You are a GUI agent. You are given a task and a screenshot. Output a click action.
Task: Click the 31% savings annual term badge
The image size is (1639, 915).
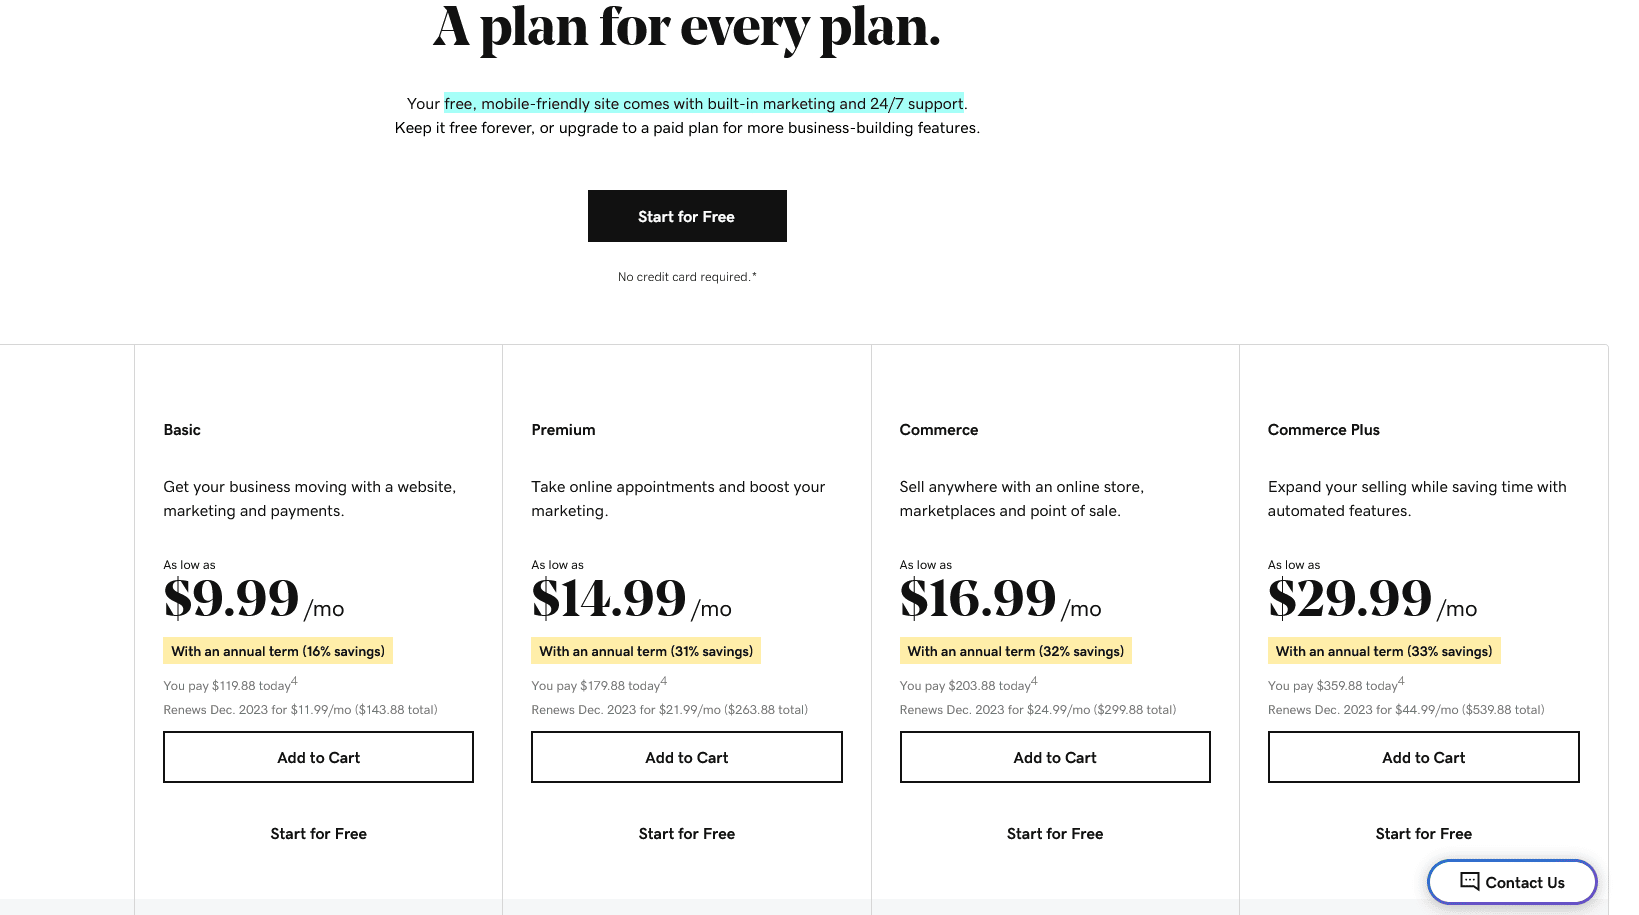click(x=646, y=651)
